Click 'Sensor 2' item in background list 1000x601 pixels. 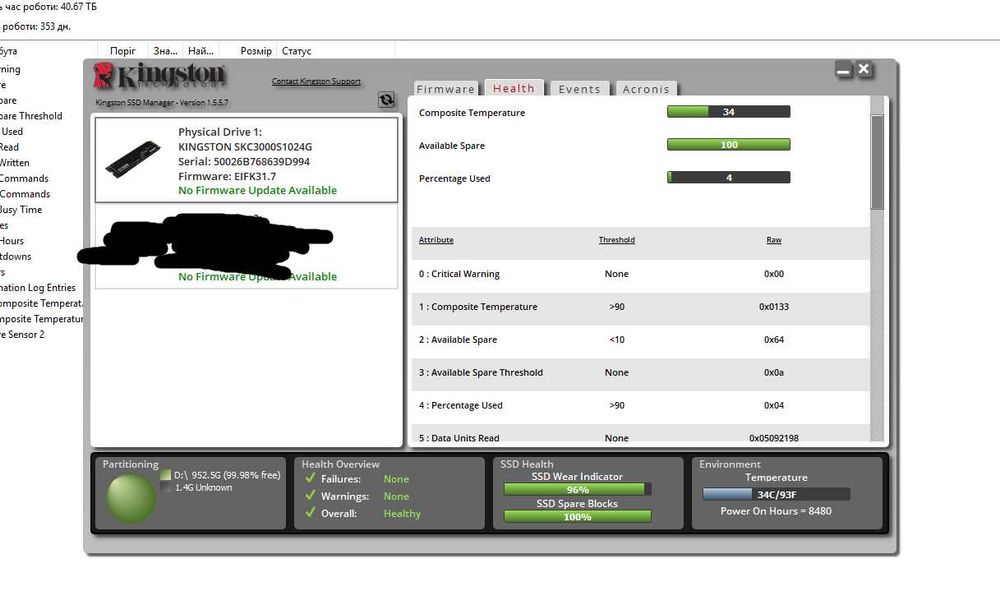(22, 334)
